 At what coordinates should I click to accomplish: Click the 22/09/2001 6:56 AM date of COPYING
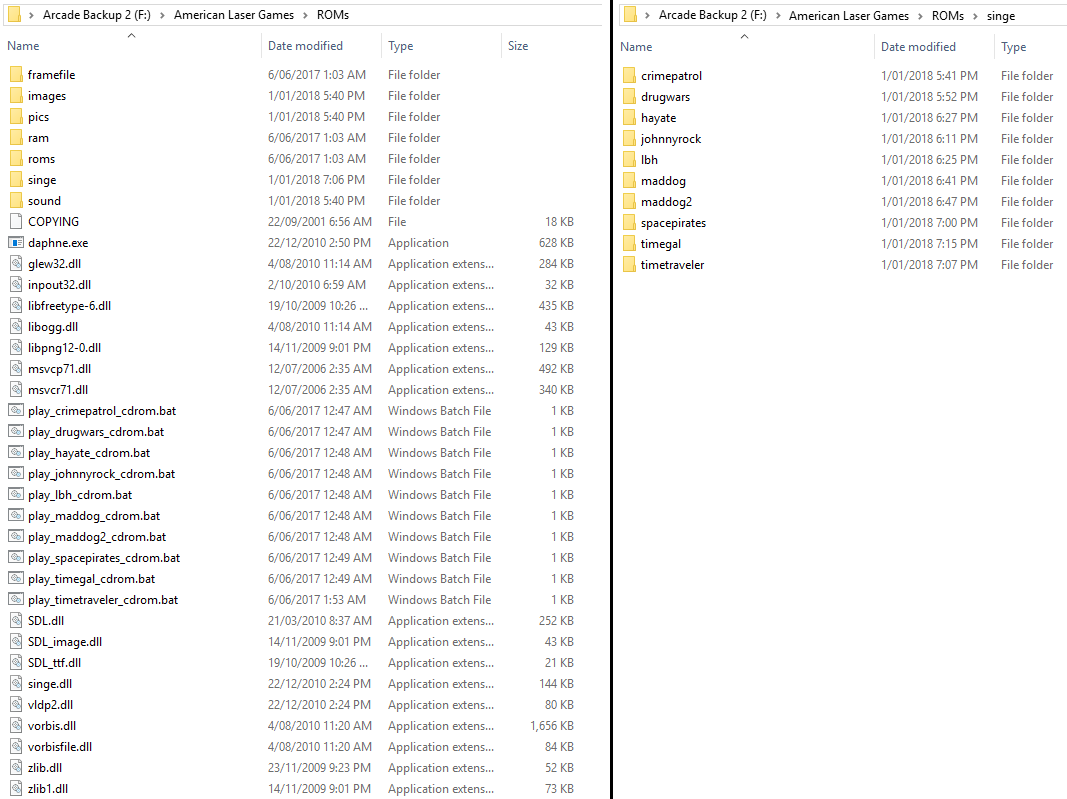tap(320, 221)
